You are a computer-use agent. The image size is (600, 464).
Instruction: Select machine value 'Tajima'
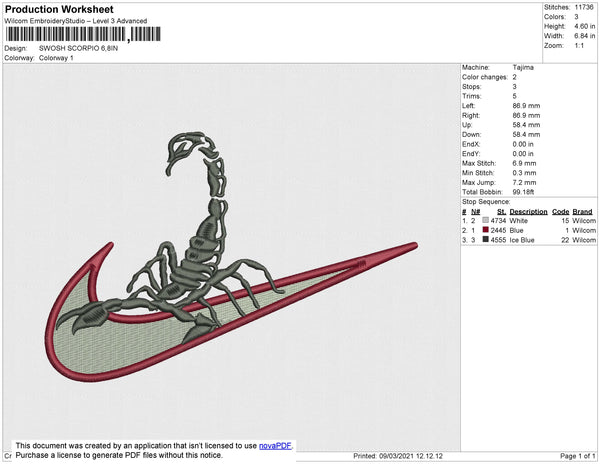(523, 67)
